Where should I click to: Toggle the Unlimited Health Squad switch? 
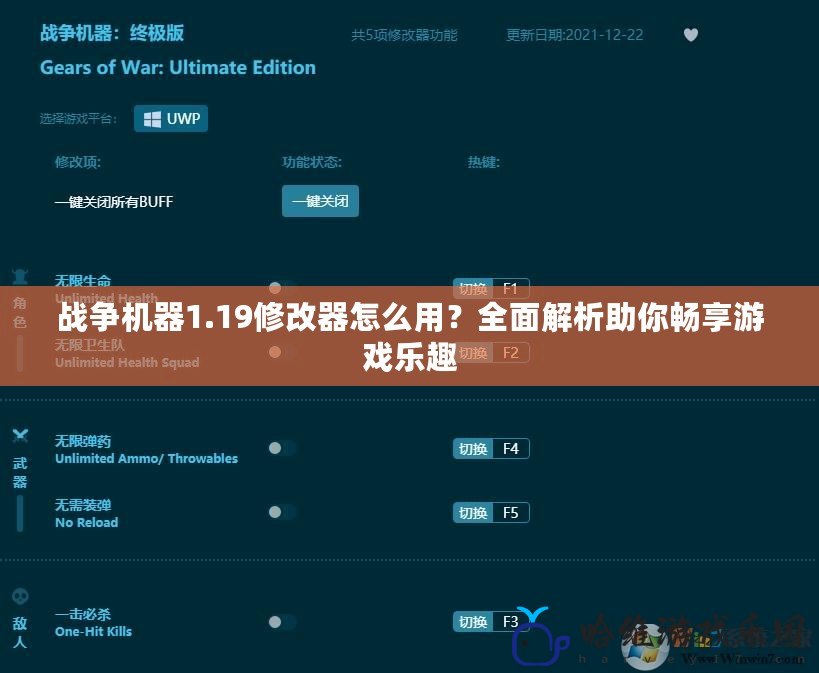[282, 352]
